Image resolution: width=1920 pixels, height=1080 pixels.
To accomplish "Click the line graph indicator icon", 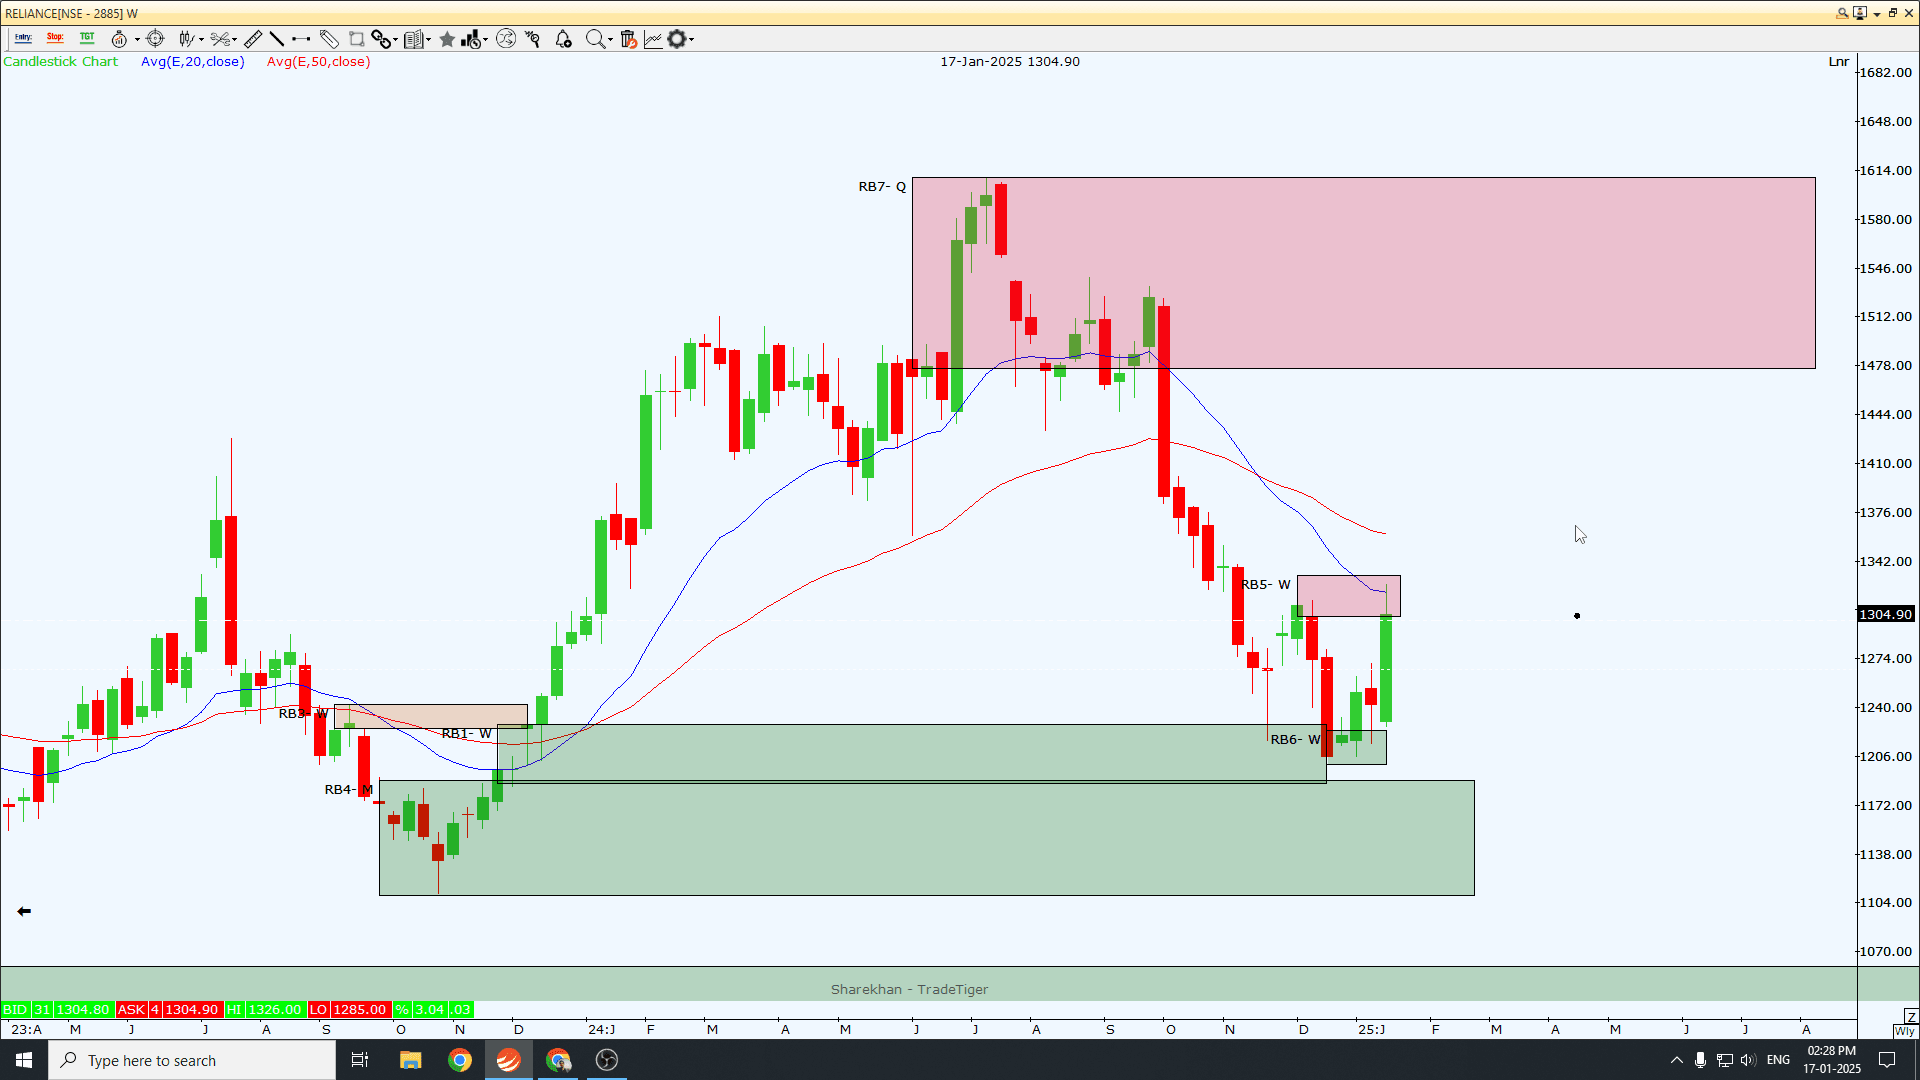I will pos(653,39).
